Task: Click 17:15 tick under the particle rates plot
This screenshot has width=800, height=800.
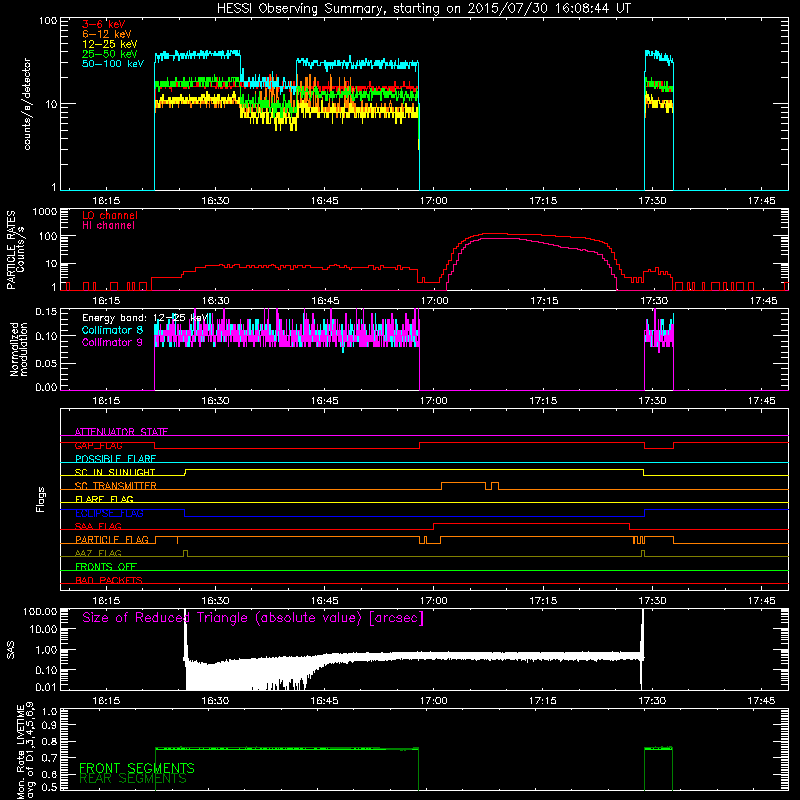Action: pyautogui.click(x=543, y=301)
